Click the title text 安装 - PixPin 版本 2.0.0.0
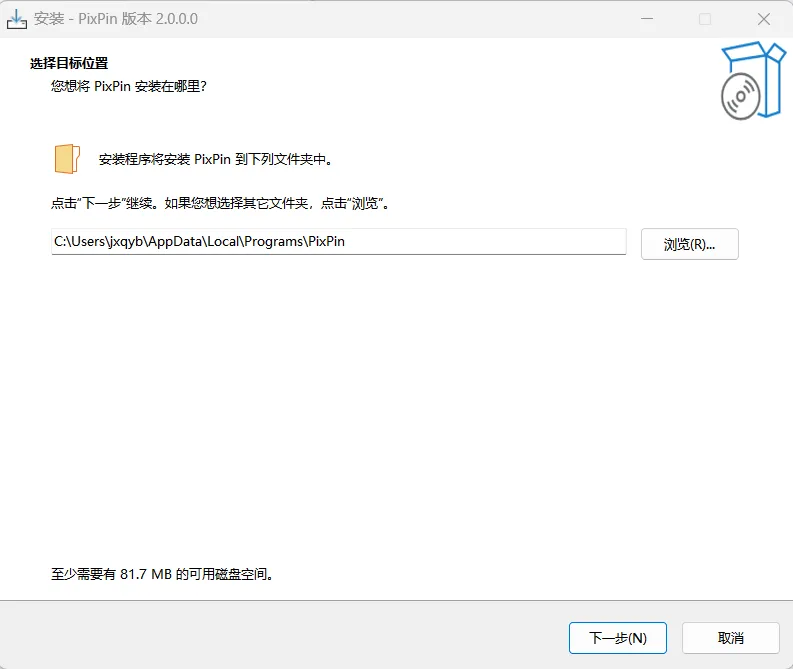 [x=116, y=19]
